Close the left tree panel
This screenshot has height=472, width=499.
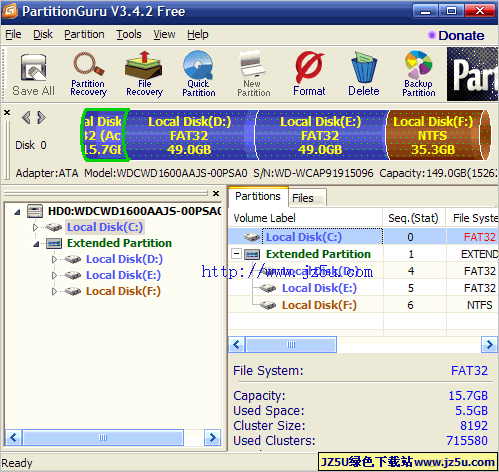tap(216, 193)
